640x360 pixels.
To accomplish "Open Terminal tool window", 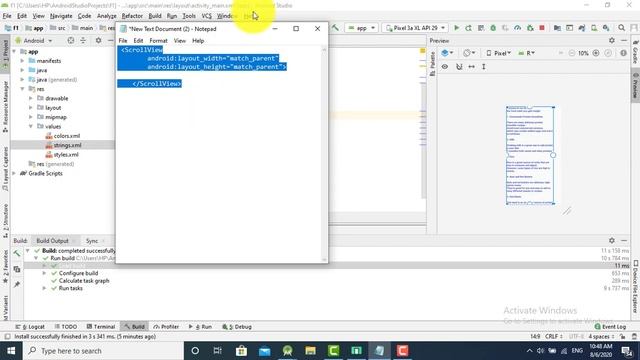I will (101, 327).
